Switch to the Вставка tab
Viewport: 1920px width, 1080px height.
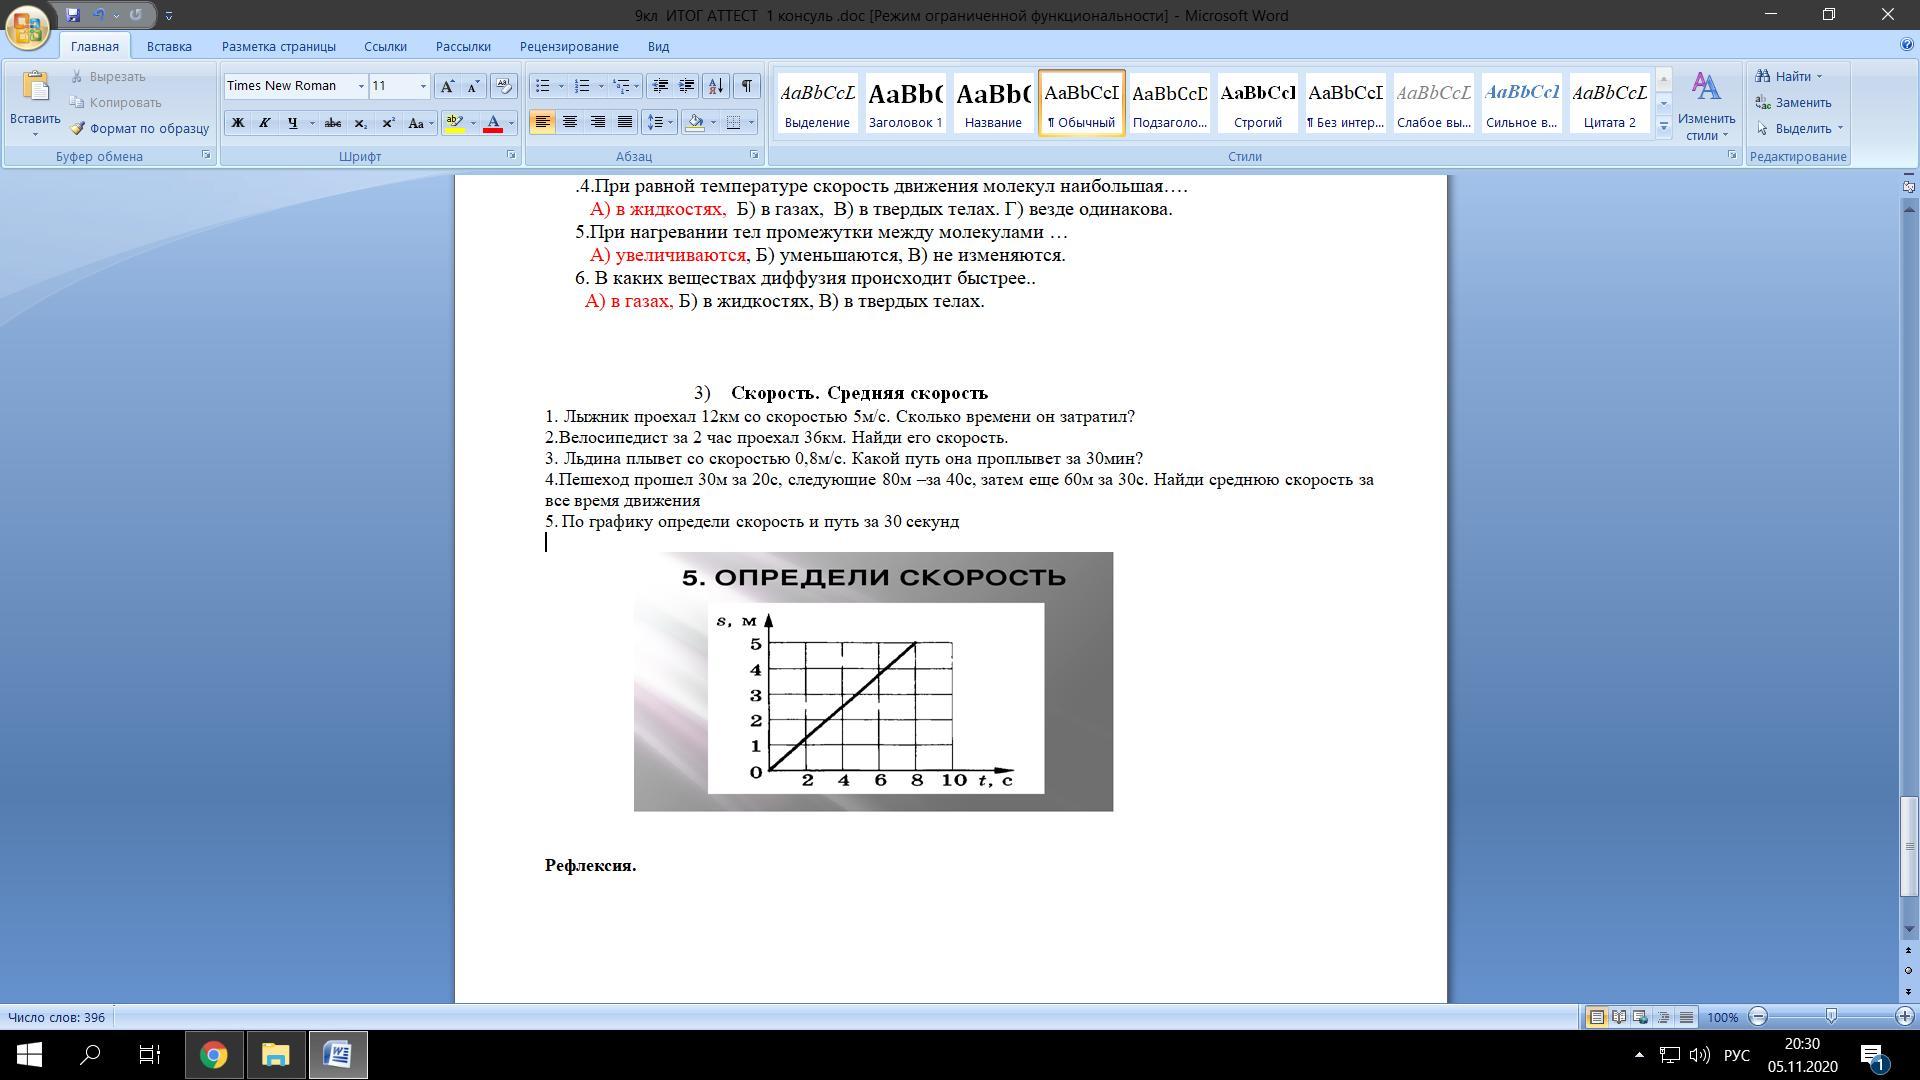169,46
